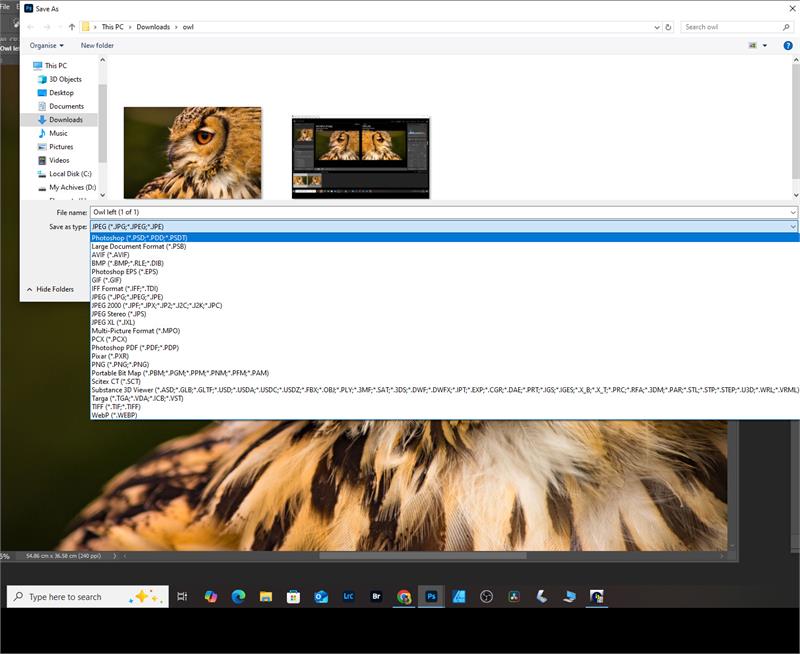Viewport: 800px width, 654px height.
Task: Open Lightroom Classic from the taskbar
Action: coord(348,596)
